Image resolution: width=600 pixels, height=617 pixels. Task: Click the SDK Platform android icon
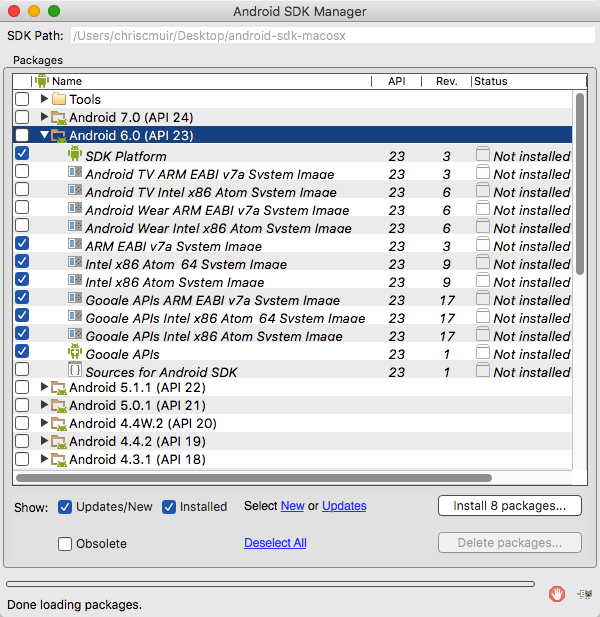(75, 153)
